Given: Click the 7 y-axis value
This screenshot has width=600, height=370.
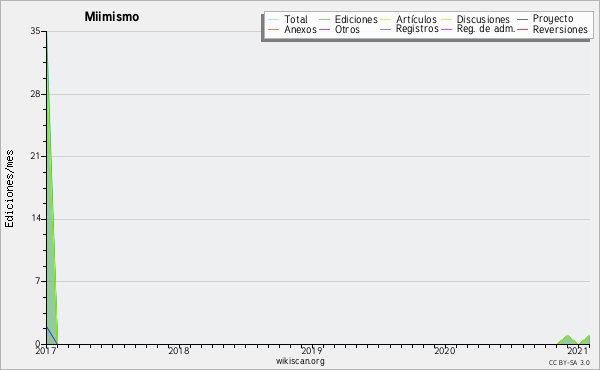Looking at the screenshot, I should point(38,281).
